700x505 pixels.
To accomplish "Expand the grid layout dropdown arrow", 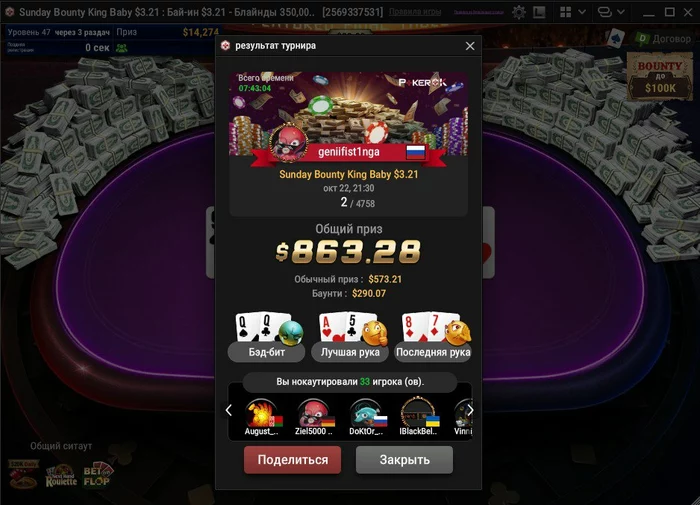I will (x=582, y=12).
